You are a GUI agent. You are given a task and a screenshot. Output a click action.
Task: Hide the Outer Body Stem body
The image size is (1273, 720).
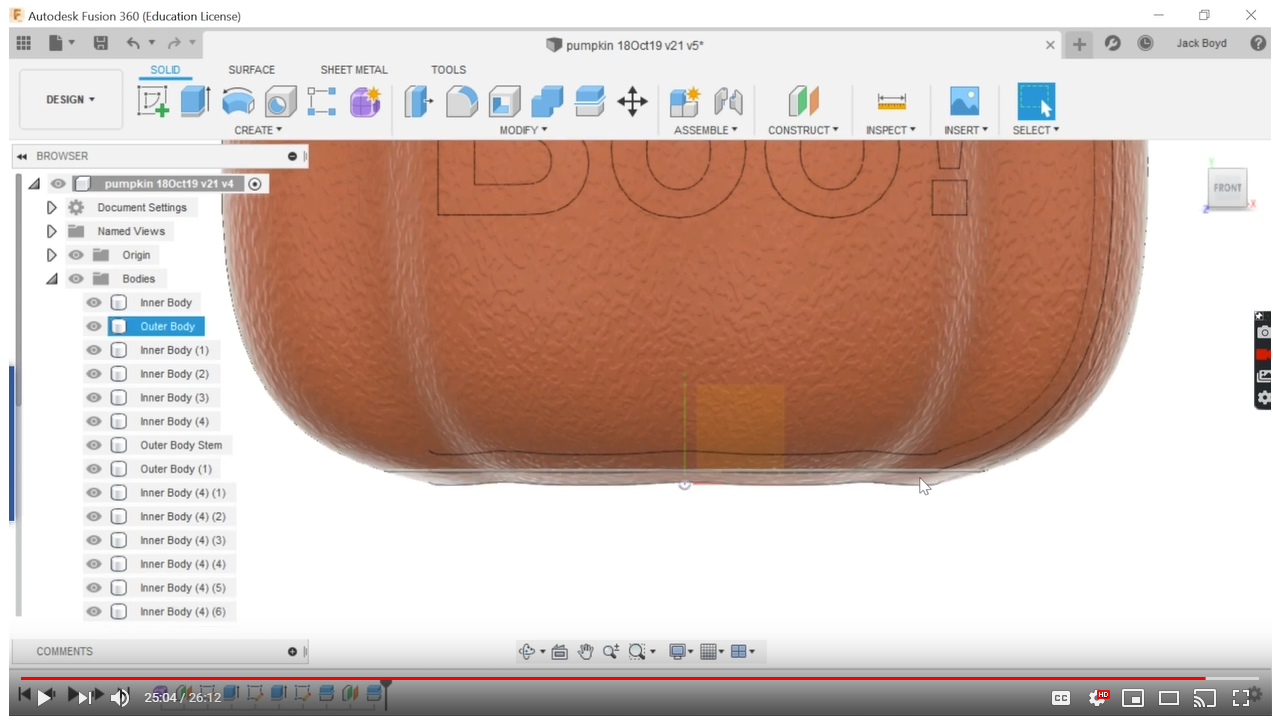(x=94, y=446)
